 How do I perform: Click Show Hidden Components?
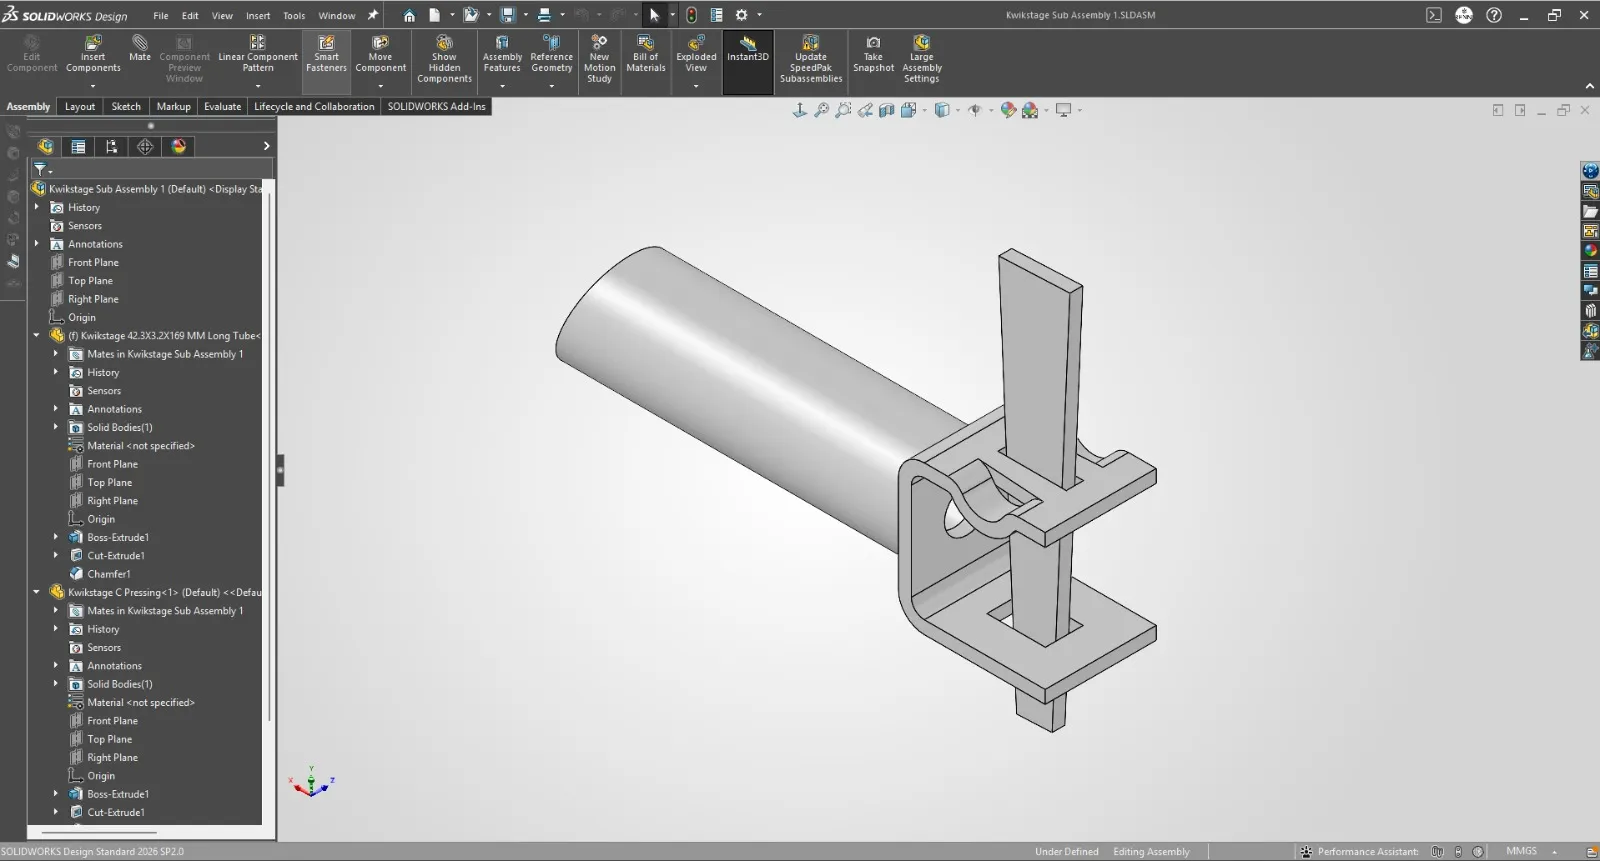[x=444, y=60]
